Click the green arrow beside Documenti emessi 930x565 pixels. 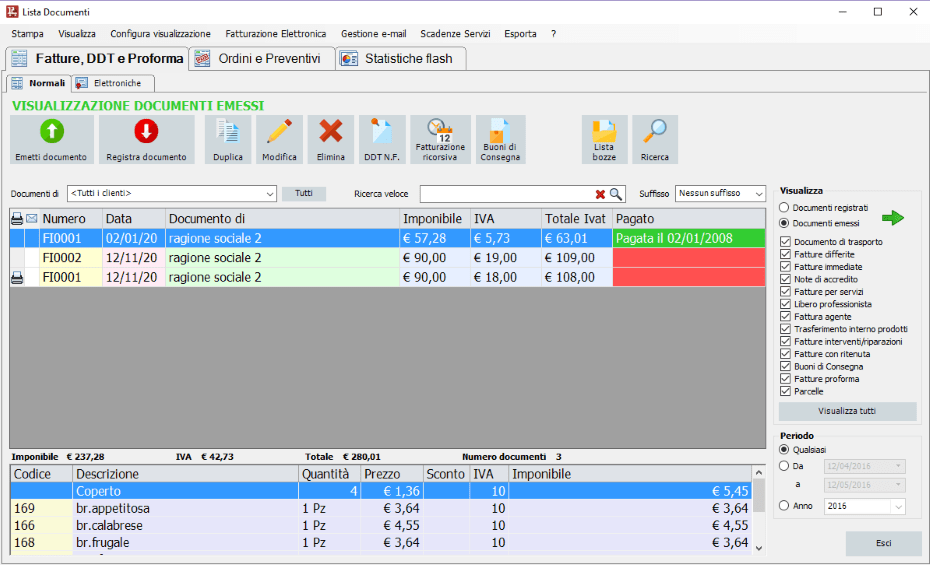(893, 218)
